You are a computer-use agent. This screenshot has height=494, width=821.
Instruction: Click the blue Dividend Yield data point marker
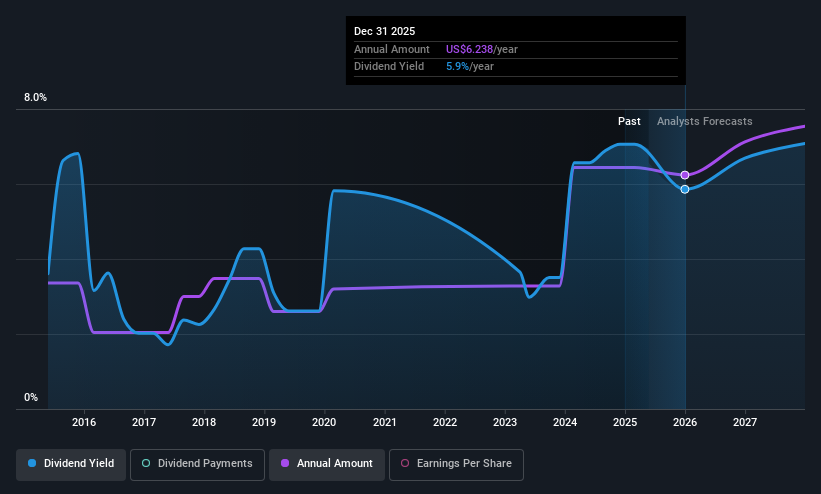(685, 189)
